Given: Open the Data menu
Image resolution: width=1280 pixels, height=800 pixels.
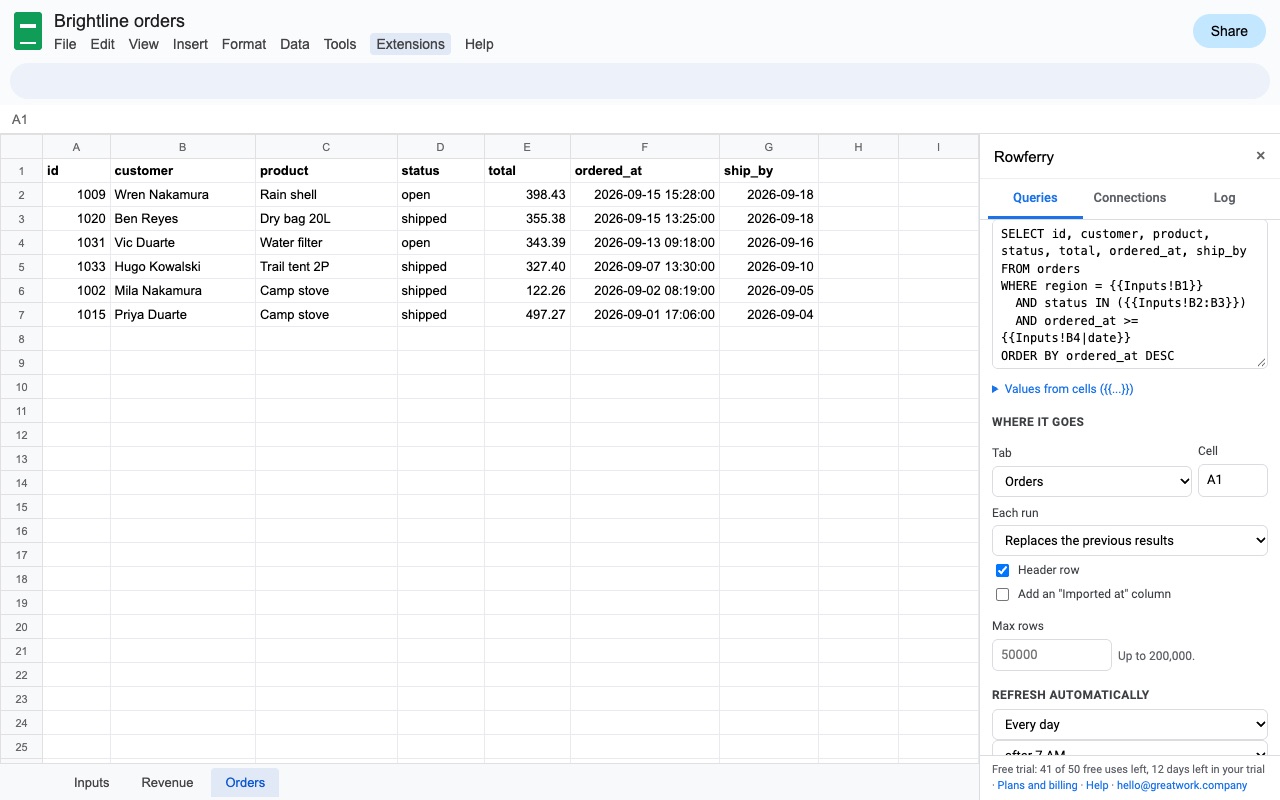Looking at the screenshot, I should (x=295, y=44).
